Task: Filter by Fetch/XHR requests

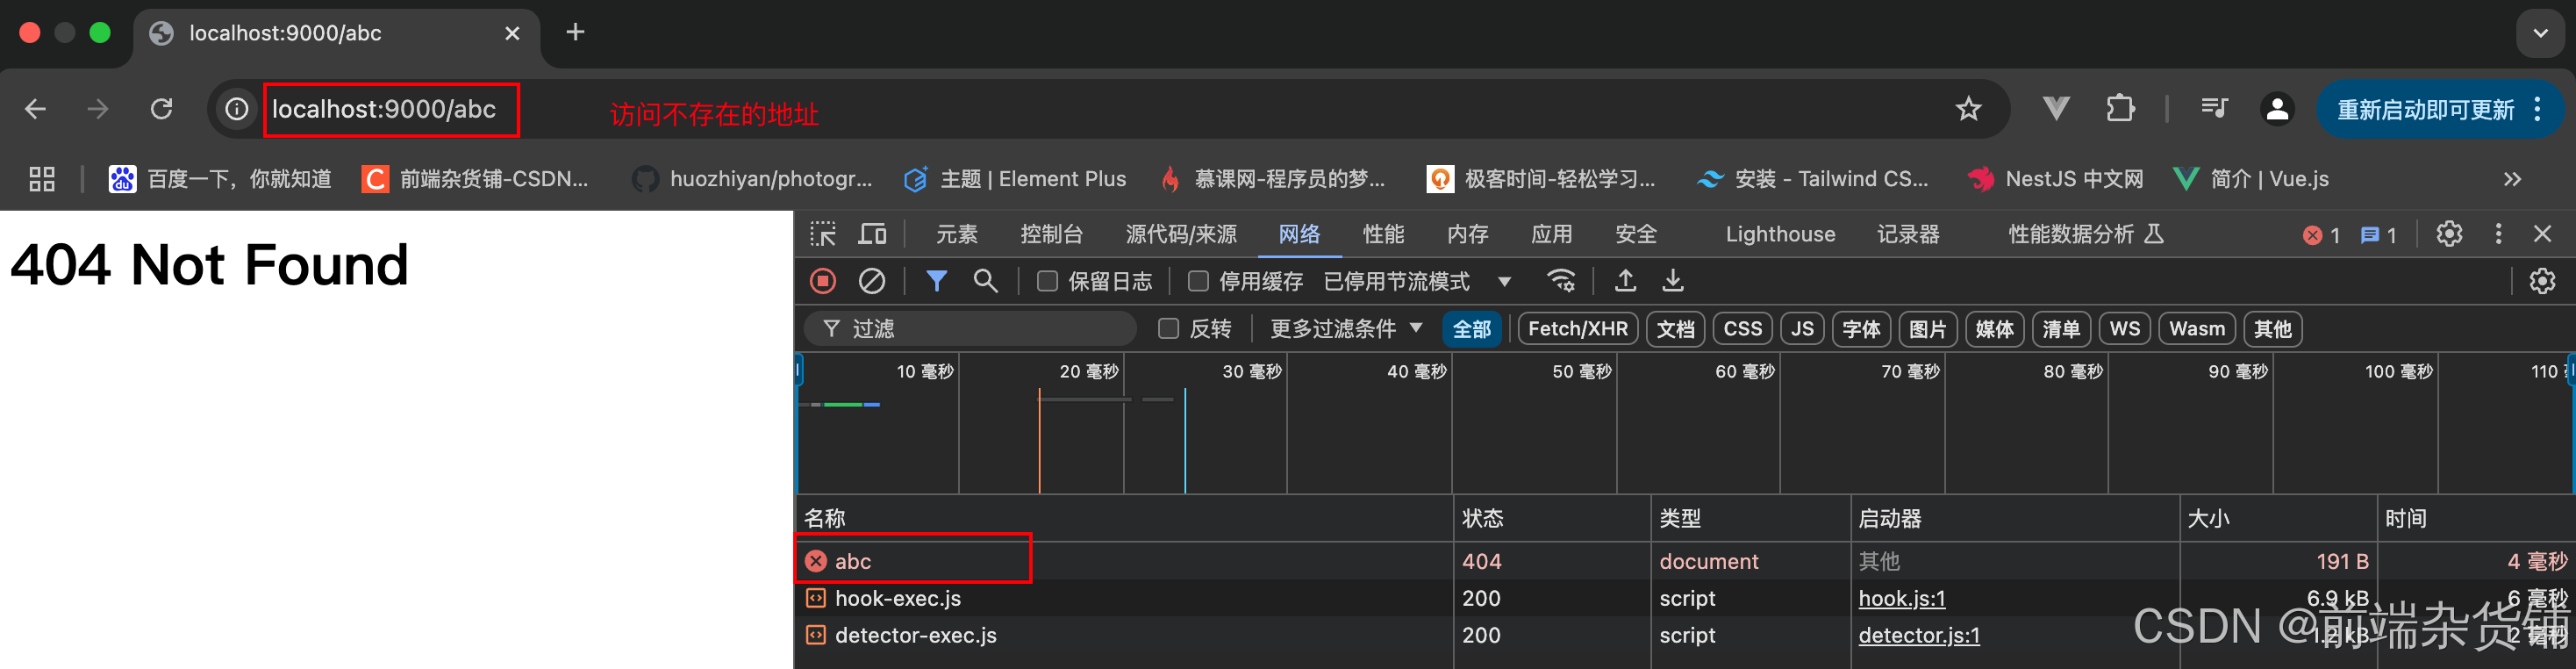Action: coord(1577,329)
